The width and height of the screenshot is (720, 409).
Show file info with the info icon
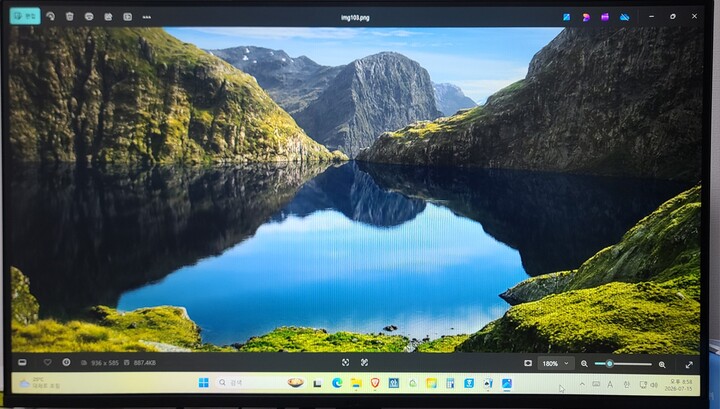[66, 362]
